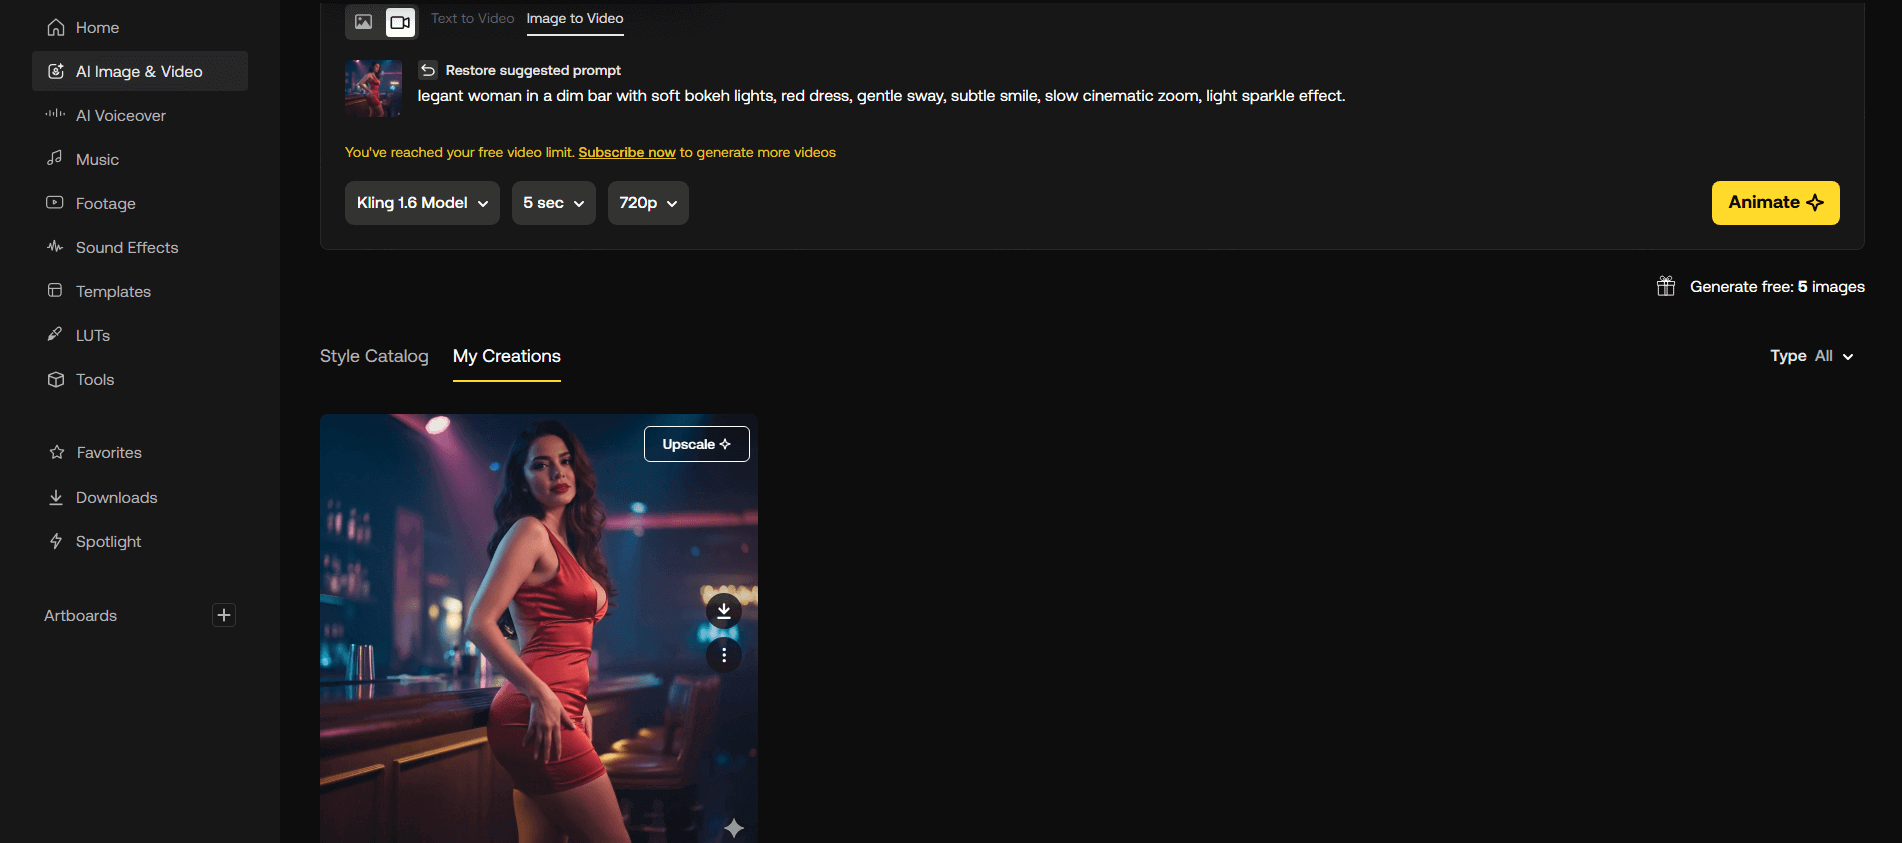Screen dimensions: 1902x843
Task: Expand the Type All filter
Action: 1811,356
